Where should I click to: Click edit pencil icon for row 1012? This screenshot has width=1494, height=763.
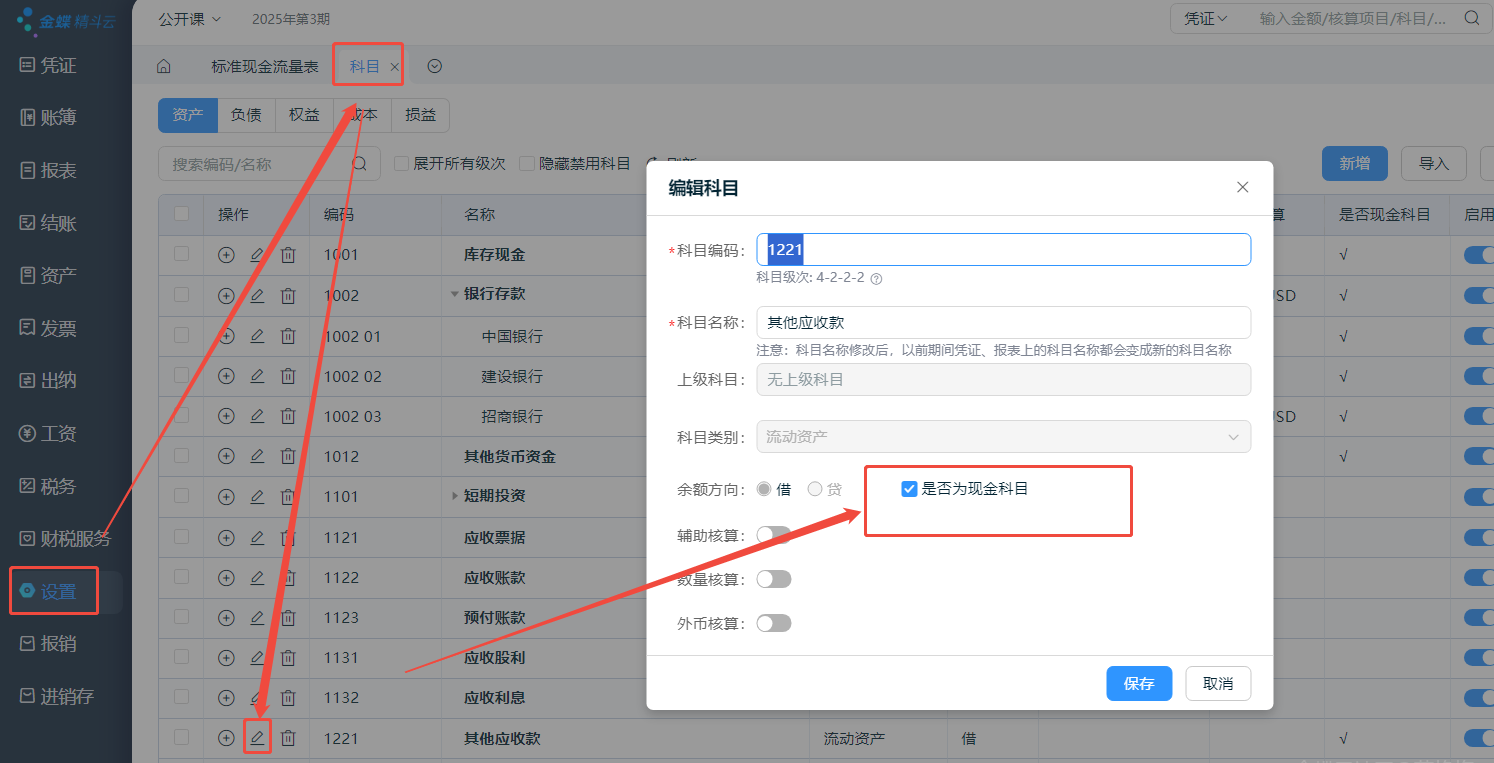point(257,456)
